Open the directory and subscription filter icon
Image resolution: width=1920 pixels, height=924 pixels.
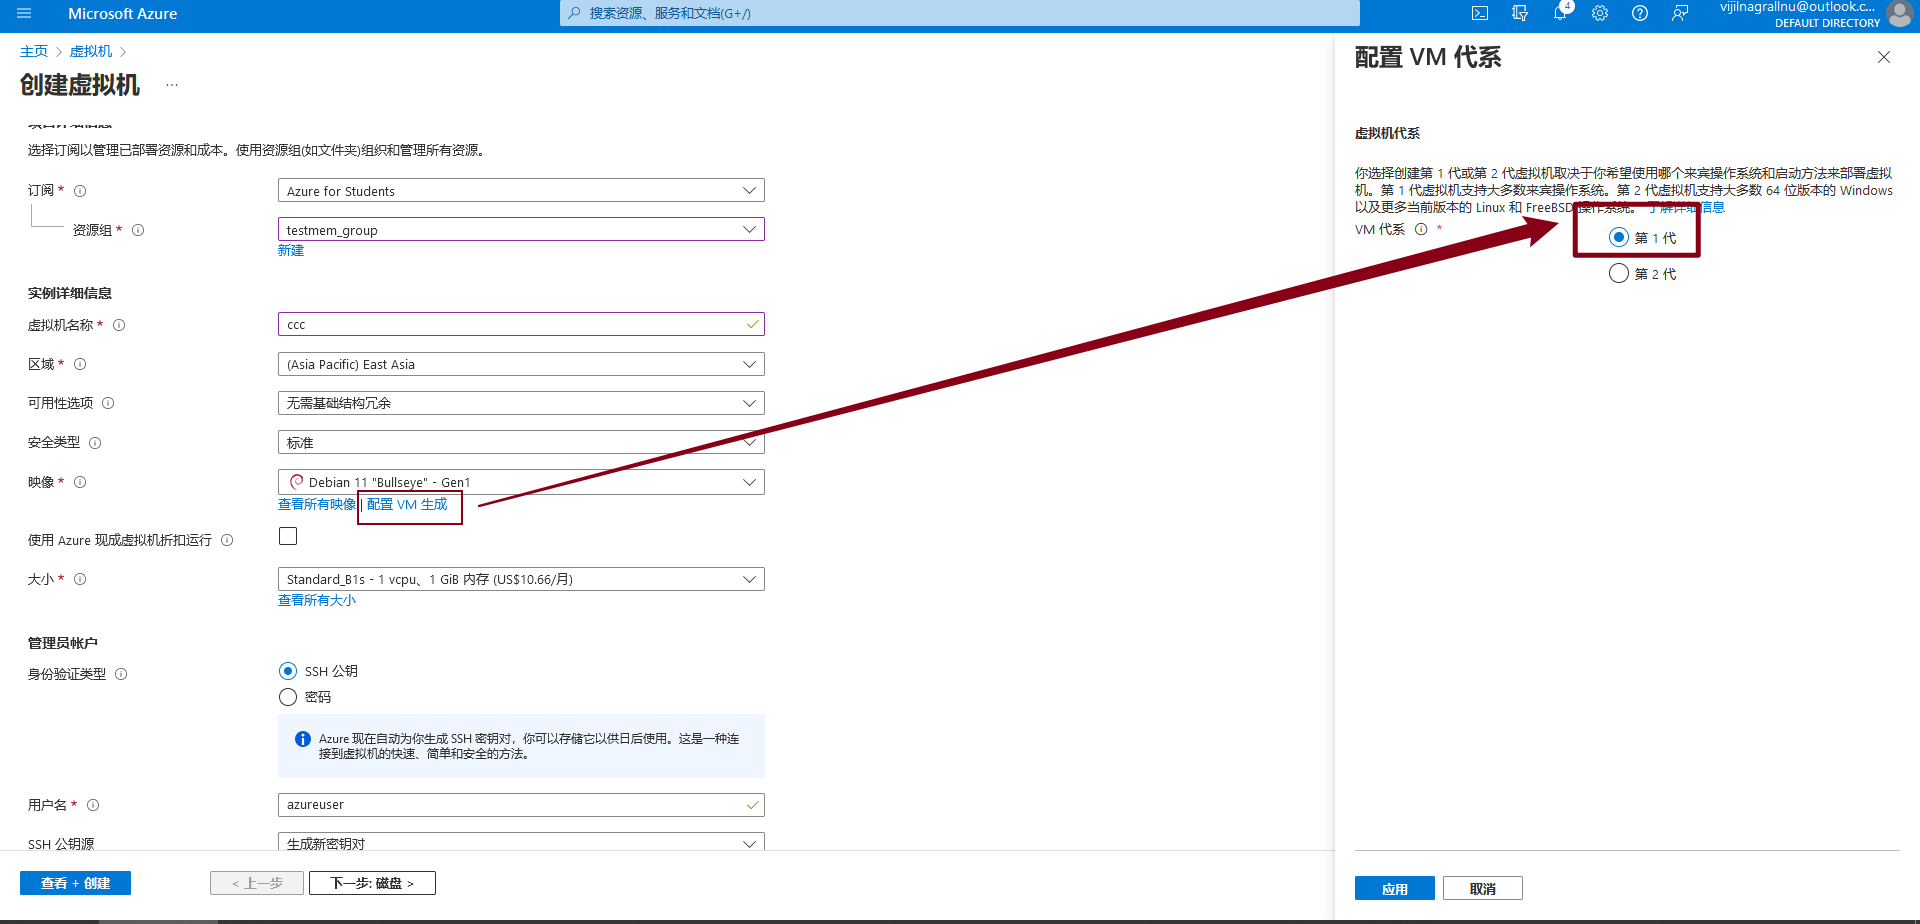(1520, 14)
